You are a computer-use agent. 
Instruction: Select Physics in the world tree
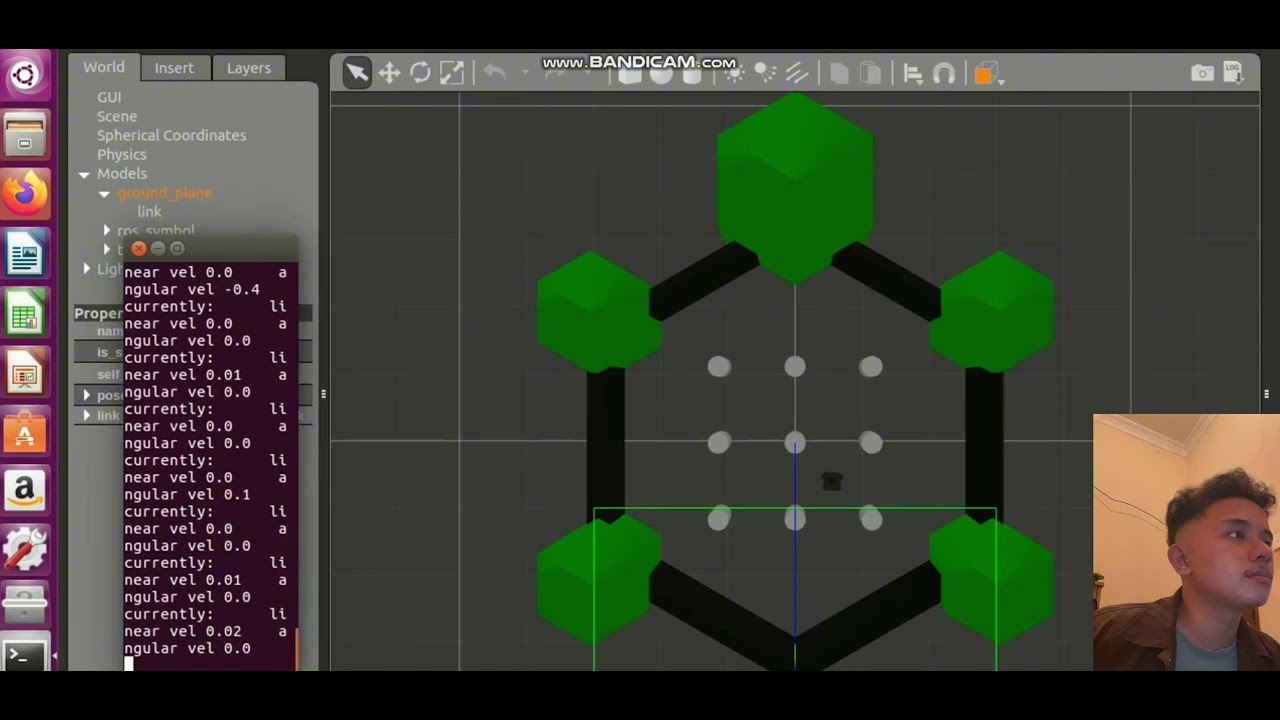[x=121, y=154]
